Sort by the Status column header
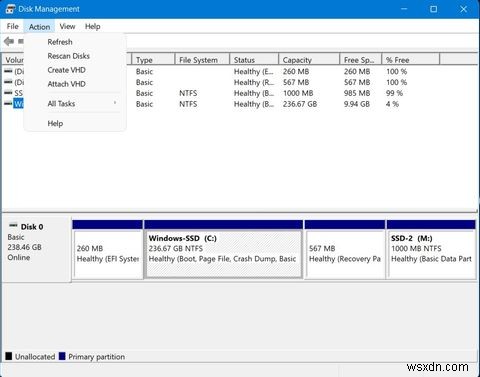 254,60
